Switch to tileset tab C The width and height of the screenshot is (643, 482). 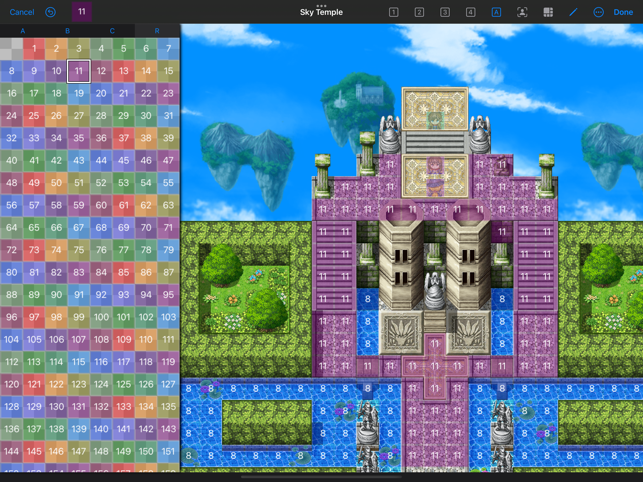[x=112, y=31]
